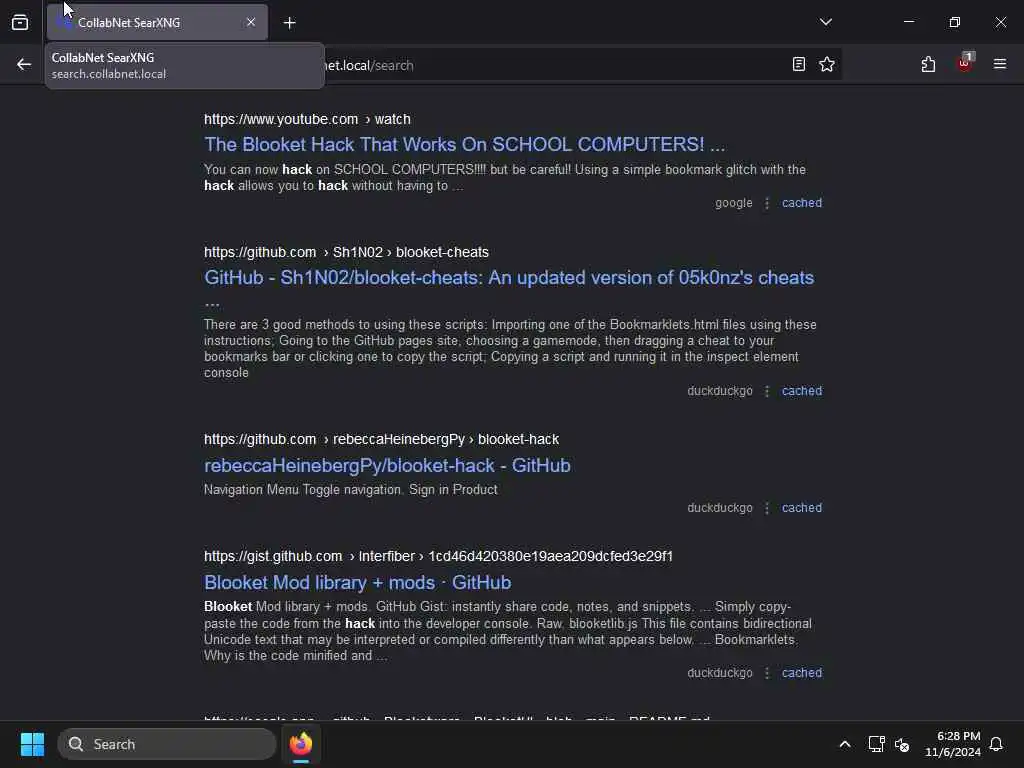Expand options dots for rebeccaHeinebergPy result
The image size is (1024, 768).
click(767, 508)
